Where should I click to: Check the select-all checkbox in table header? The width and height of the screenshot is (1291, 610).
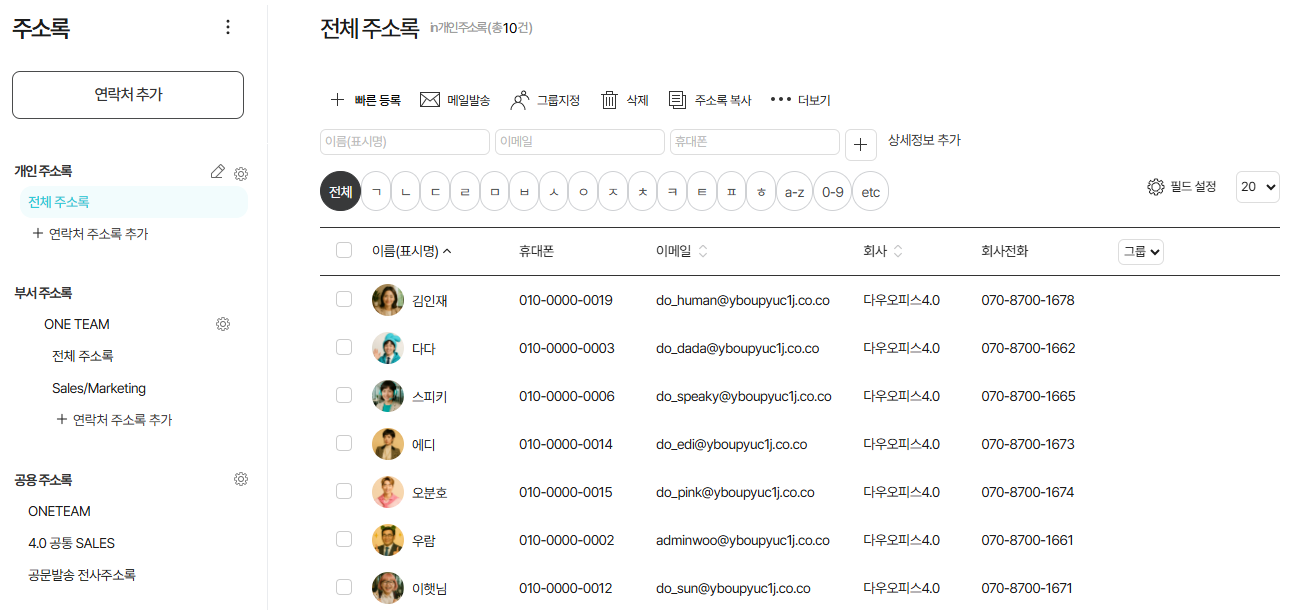[344, 251]
